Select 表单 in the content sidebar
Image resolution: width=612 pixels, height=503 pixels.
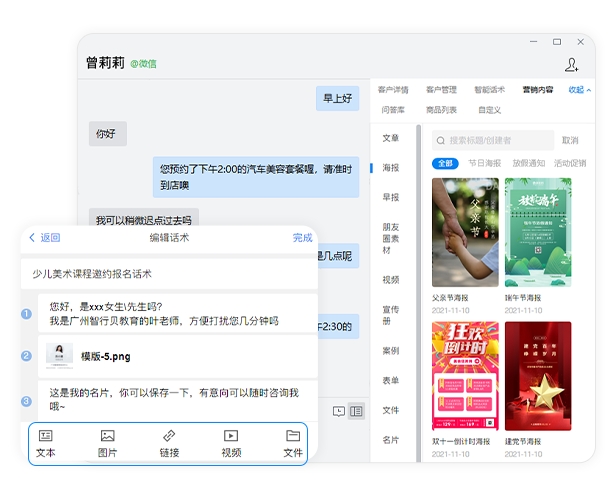391,380
